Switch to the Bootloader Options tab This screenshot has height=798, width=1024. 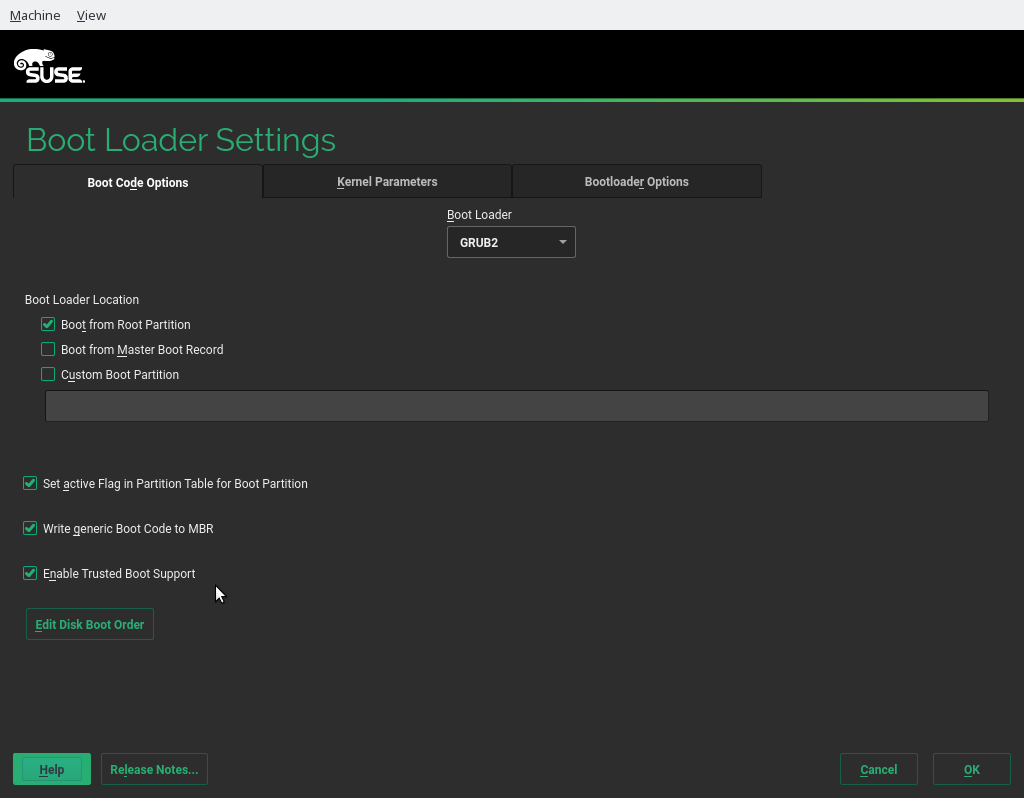coord(637,182)
